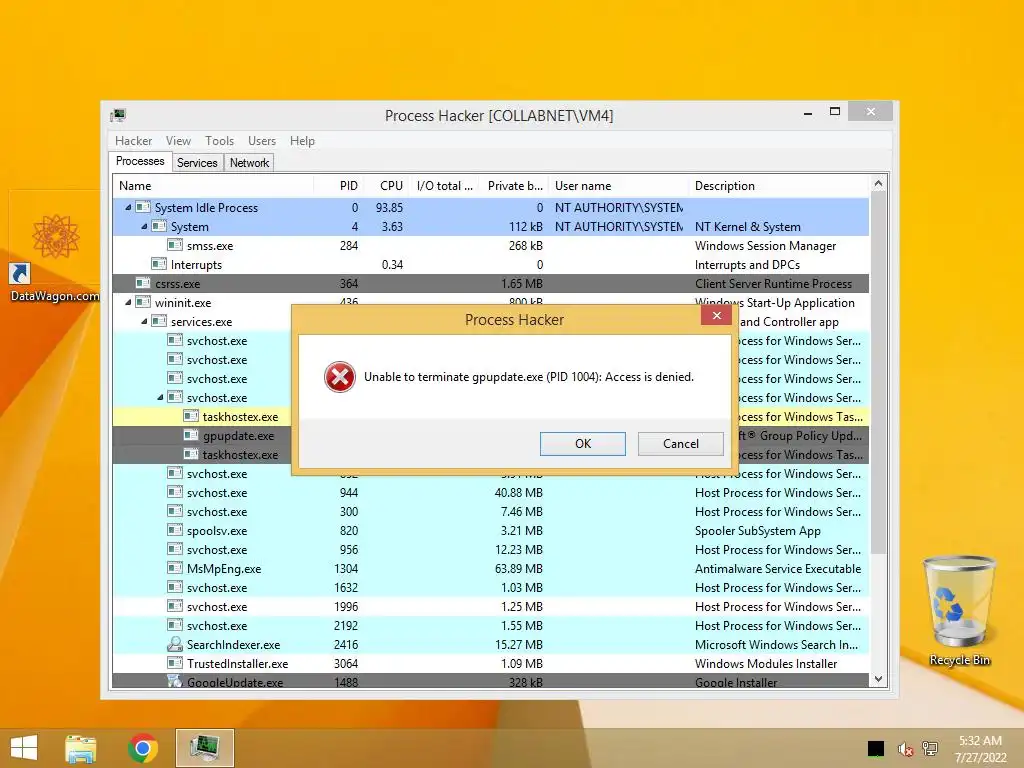This screenshot has height=768, width=1024.
Task: Click the spoolsv.exe process icon
Action: tap(174, 530)
